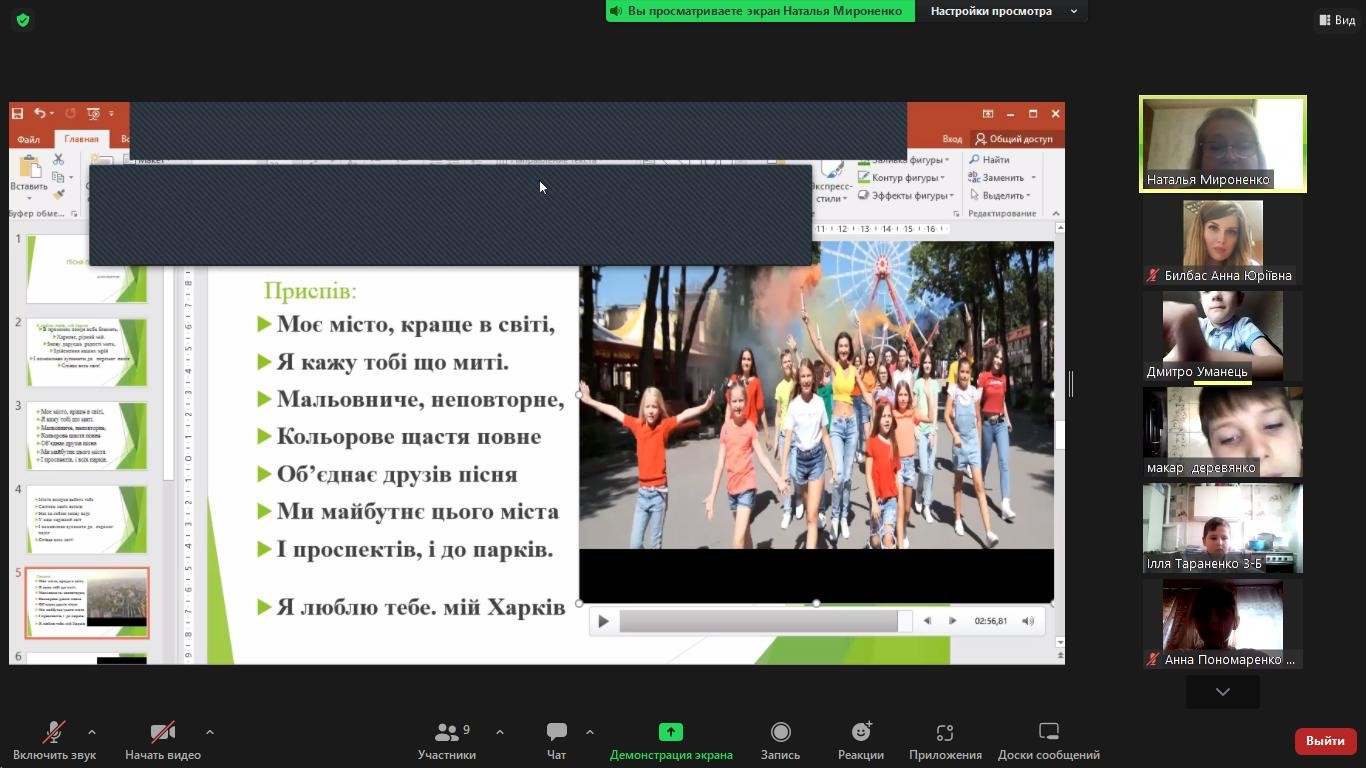Click the red Выйти button
This screenshot has height=768, width=1366.
(x=1324, y=741)
